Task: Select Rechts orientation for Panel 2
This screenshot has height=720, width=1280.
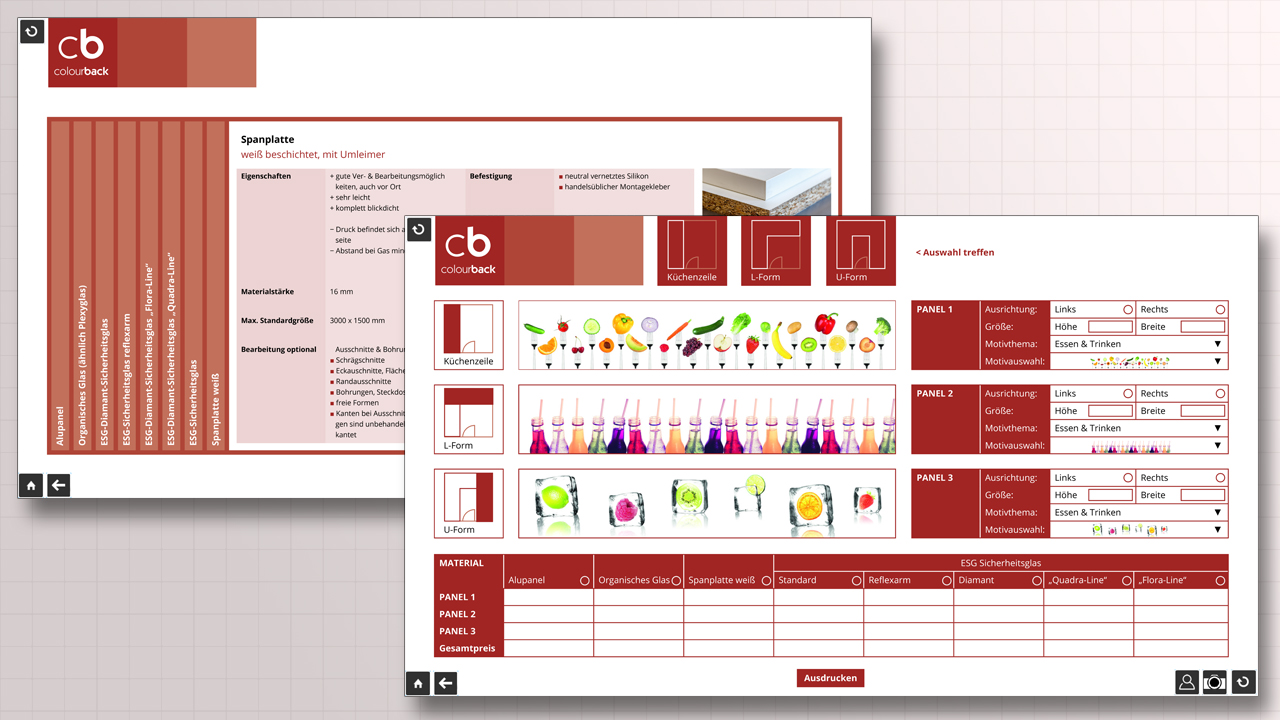Action: (1220, 394)
